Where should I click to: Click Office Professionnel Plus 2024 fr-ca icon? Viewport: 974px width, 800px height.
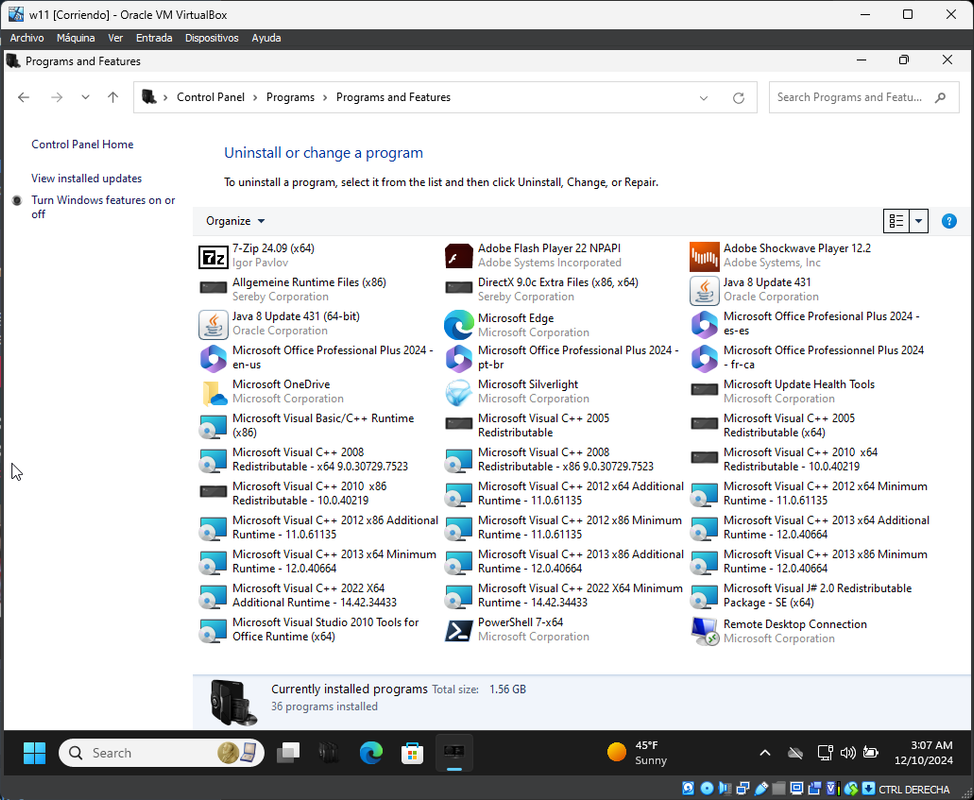coord(704,358)
